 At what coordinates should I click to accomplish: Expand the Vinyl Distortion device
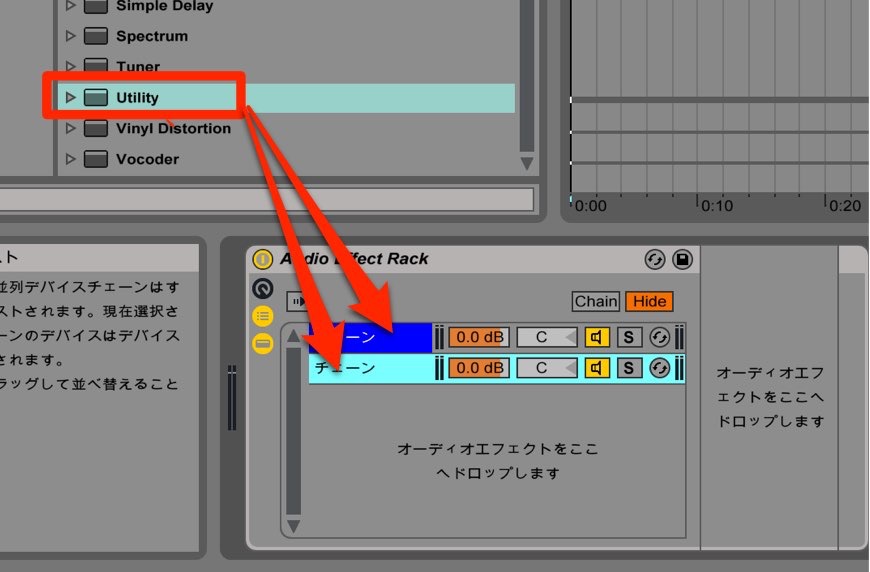point(70,128)
